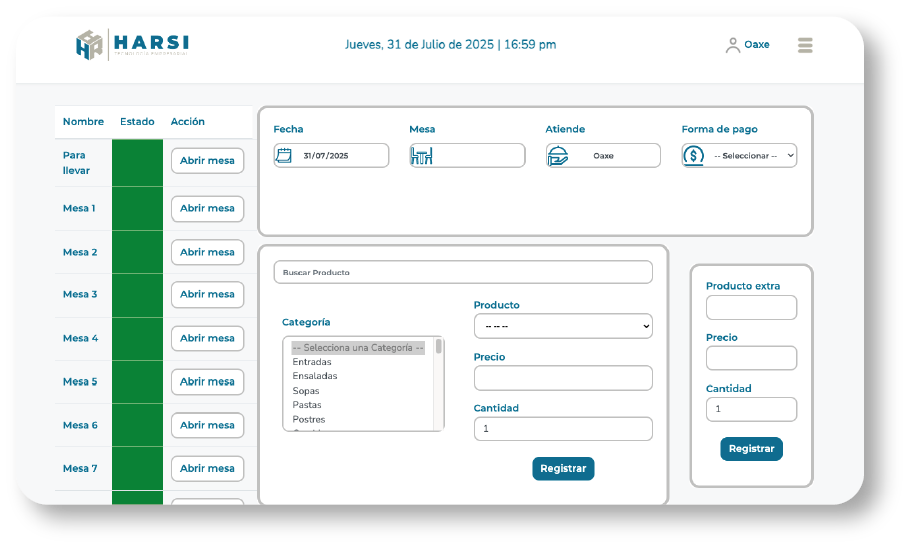The image size is (909, 550).
Task: Click the 'Mesa 6' row name
Action: [x=80, y=425]
